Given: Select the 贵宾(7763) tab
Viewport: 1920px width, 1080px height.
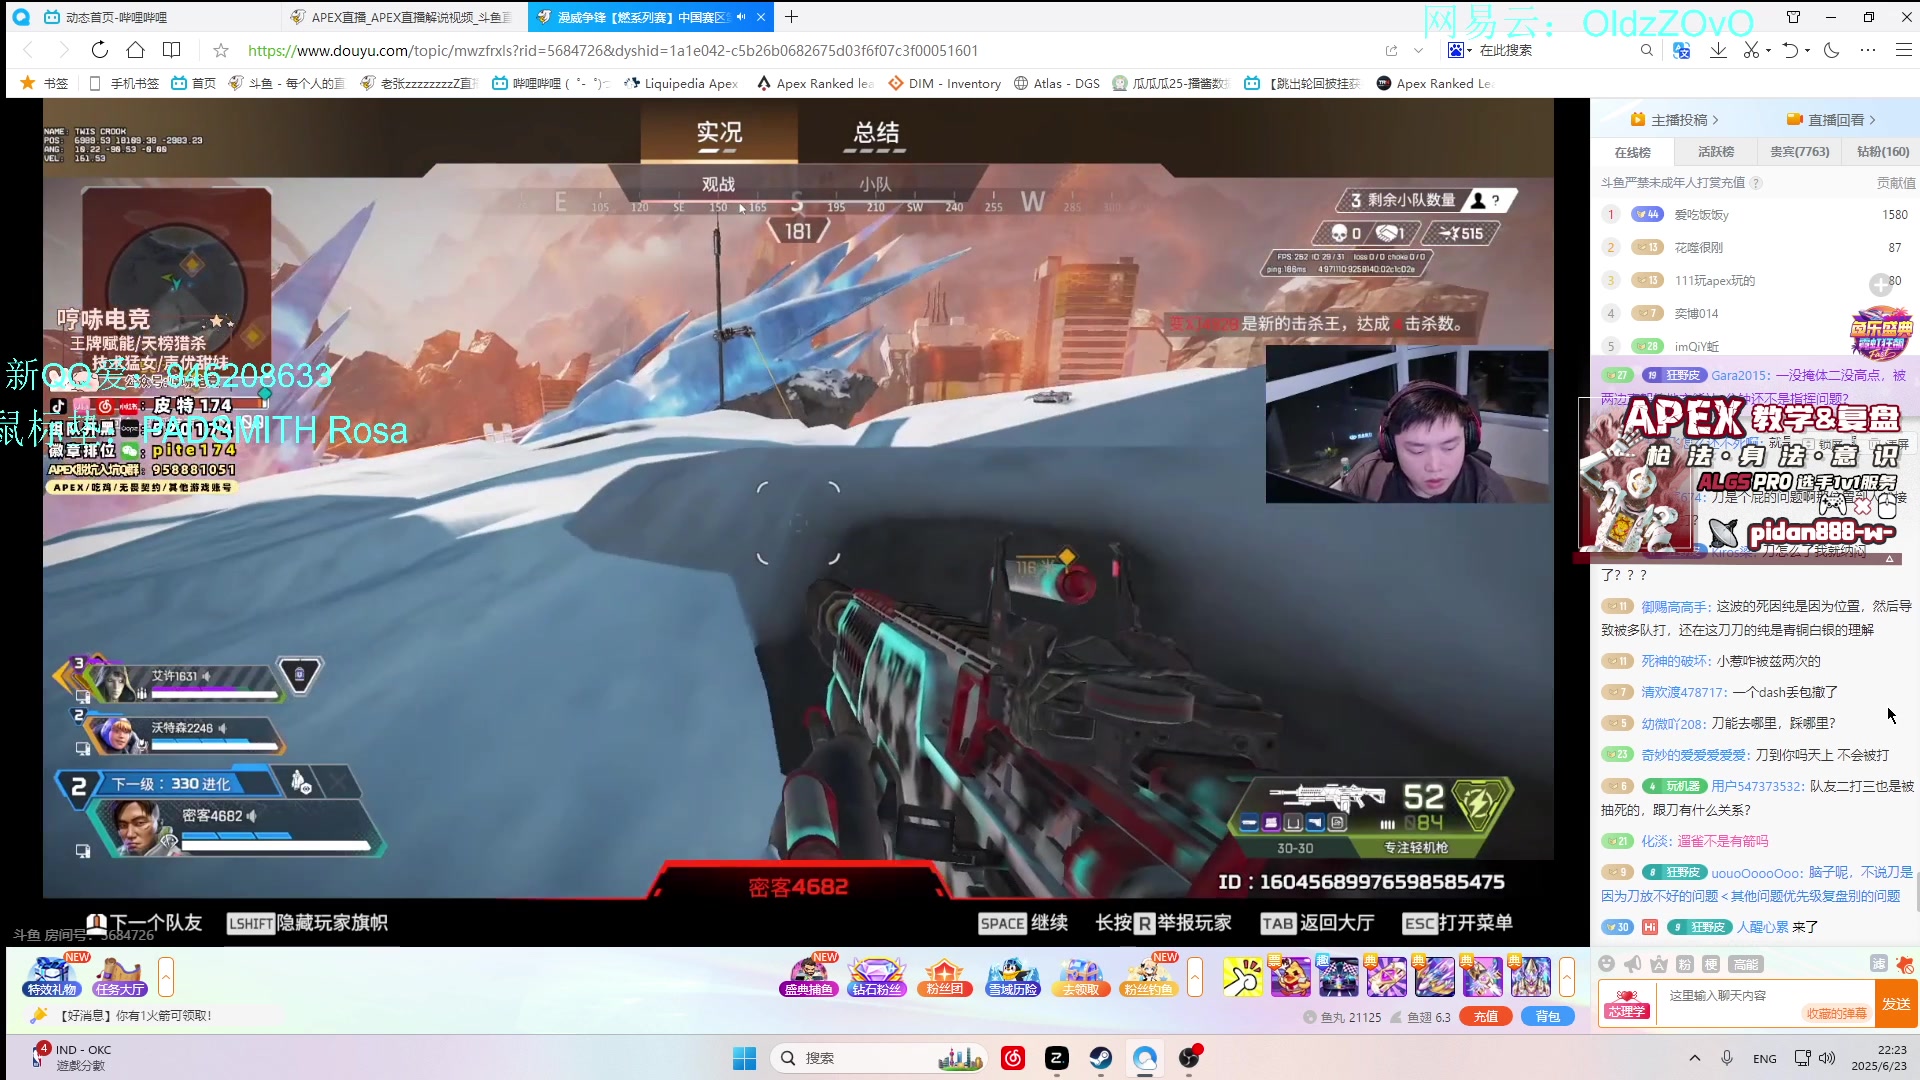Looking at the screenshot, I should point(1799,152).
